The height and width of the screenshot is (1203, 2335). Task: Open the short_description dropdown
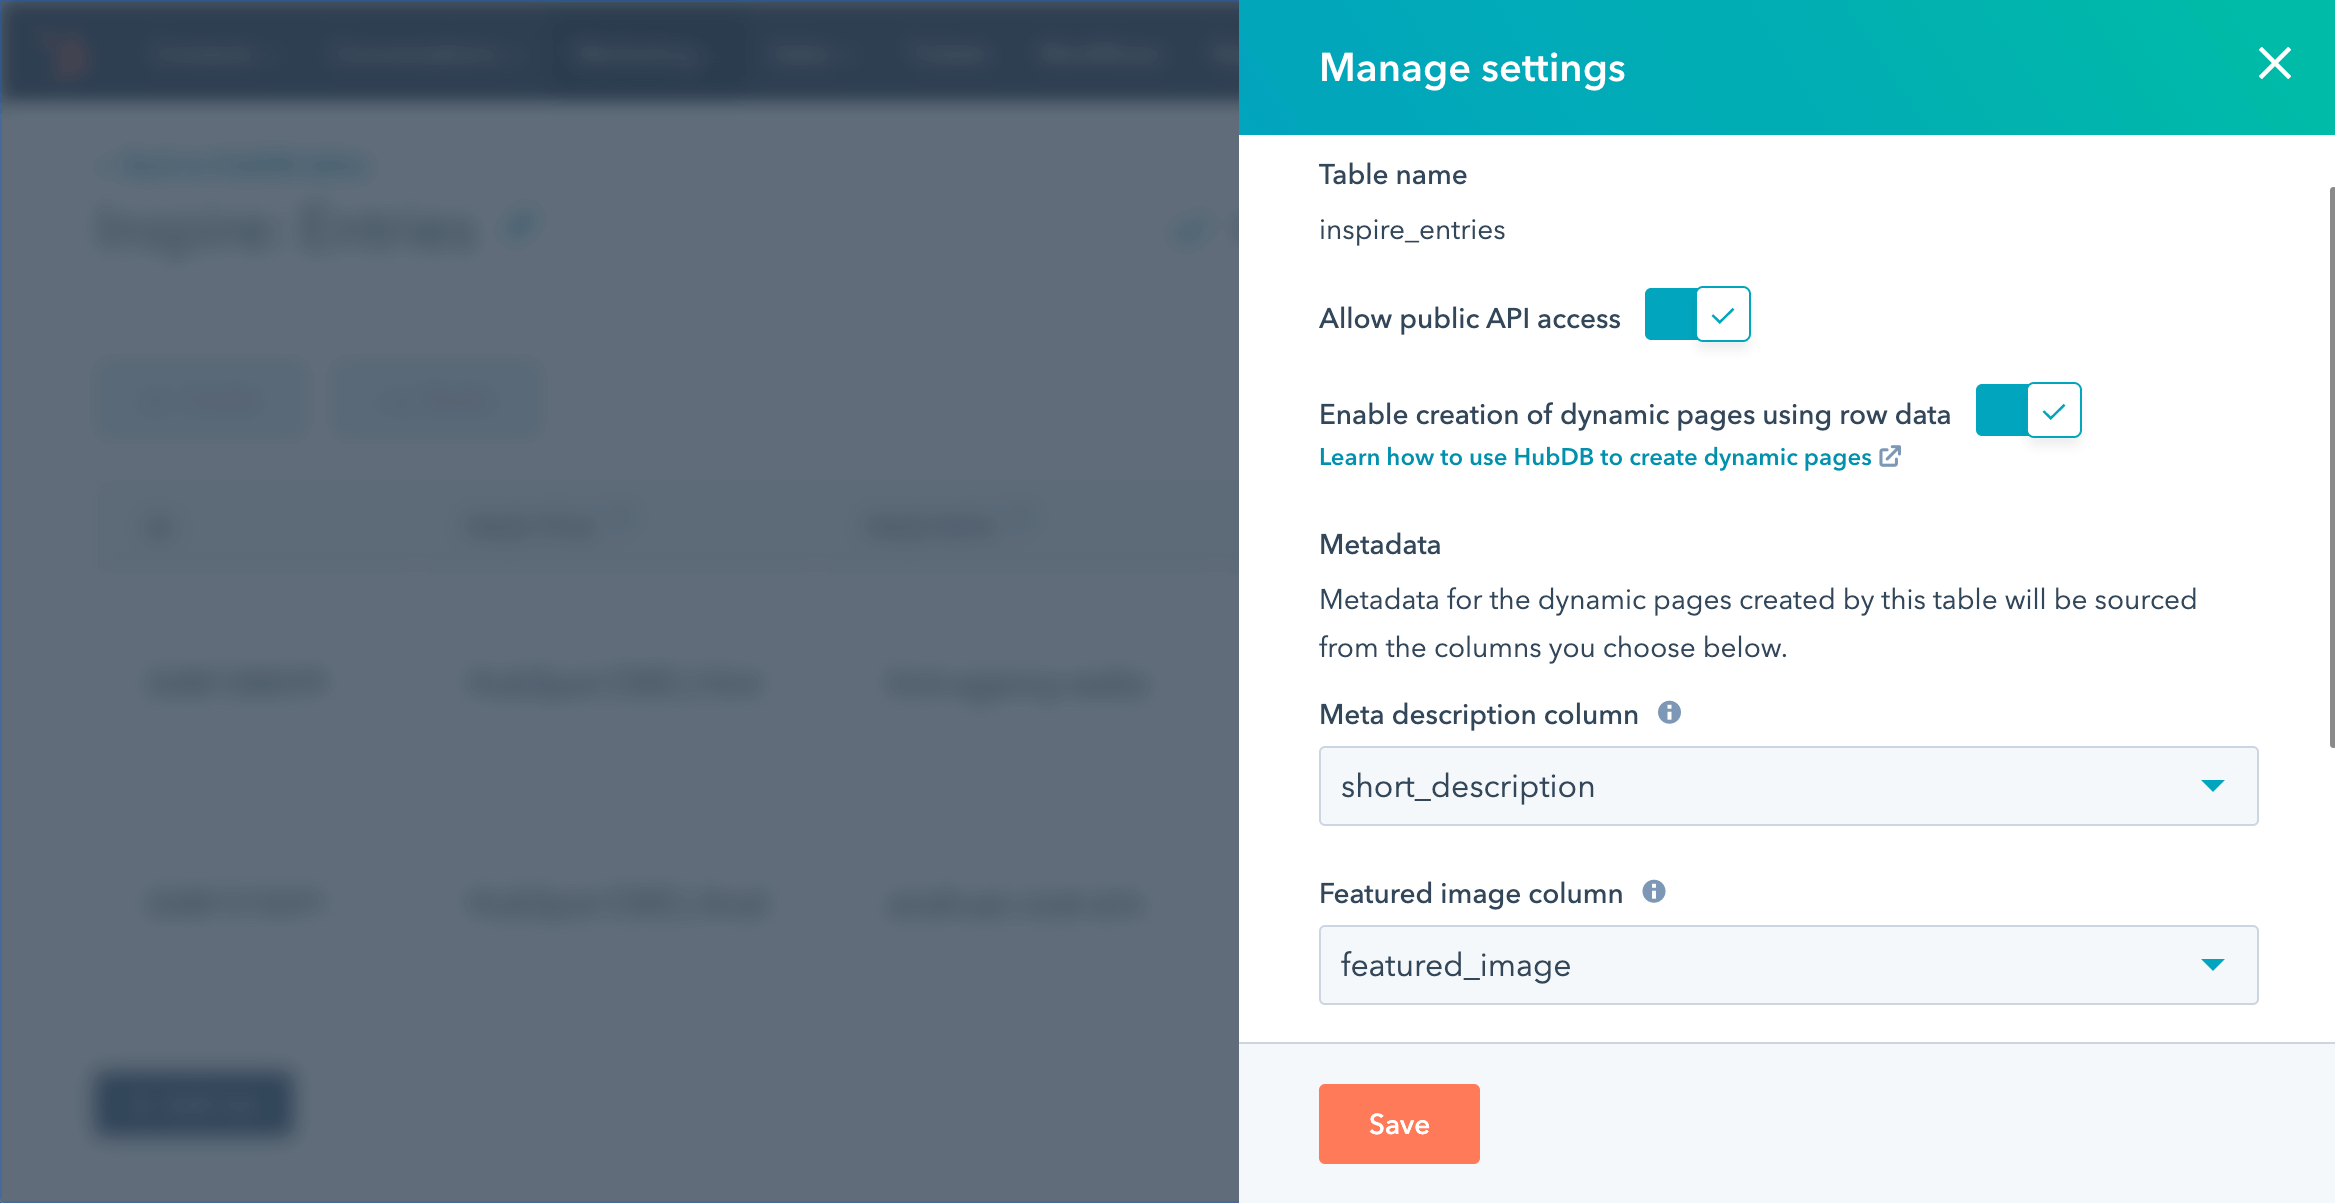coord(1787,786)
